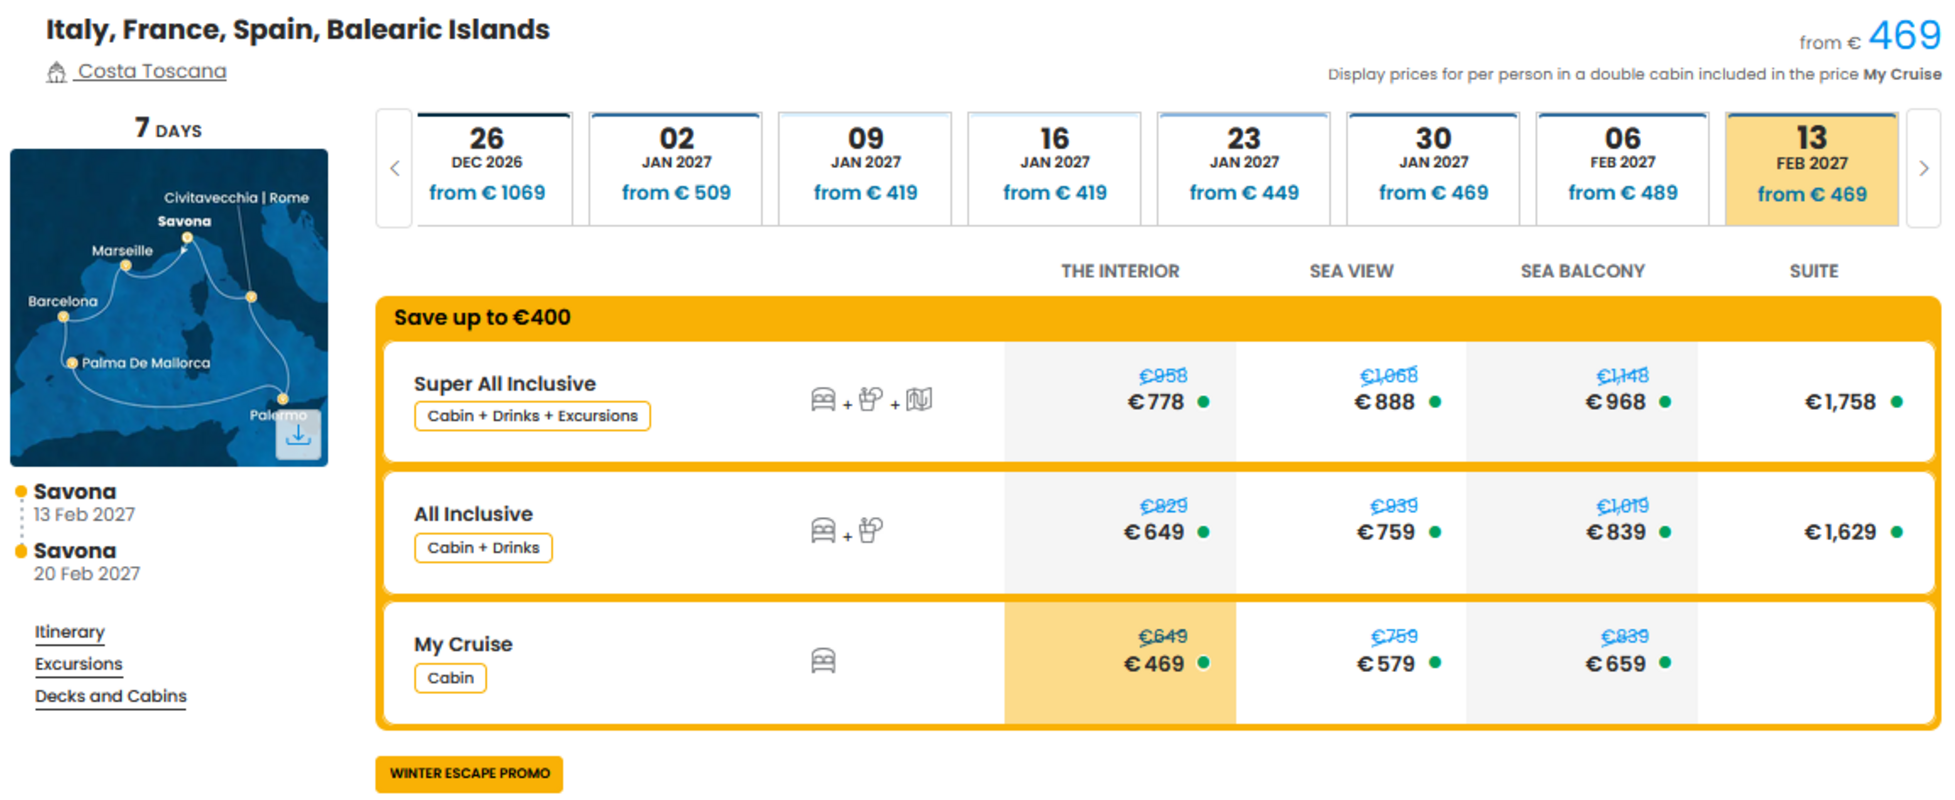Click the itinerary route map

coord(169,308)
